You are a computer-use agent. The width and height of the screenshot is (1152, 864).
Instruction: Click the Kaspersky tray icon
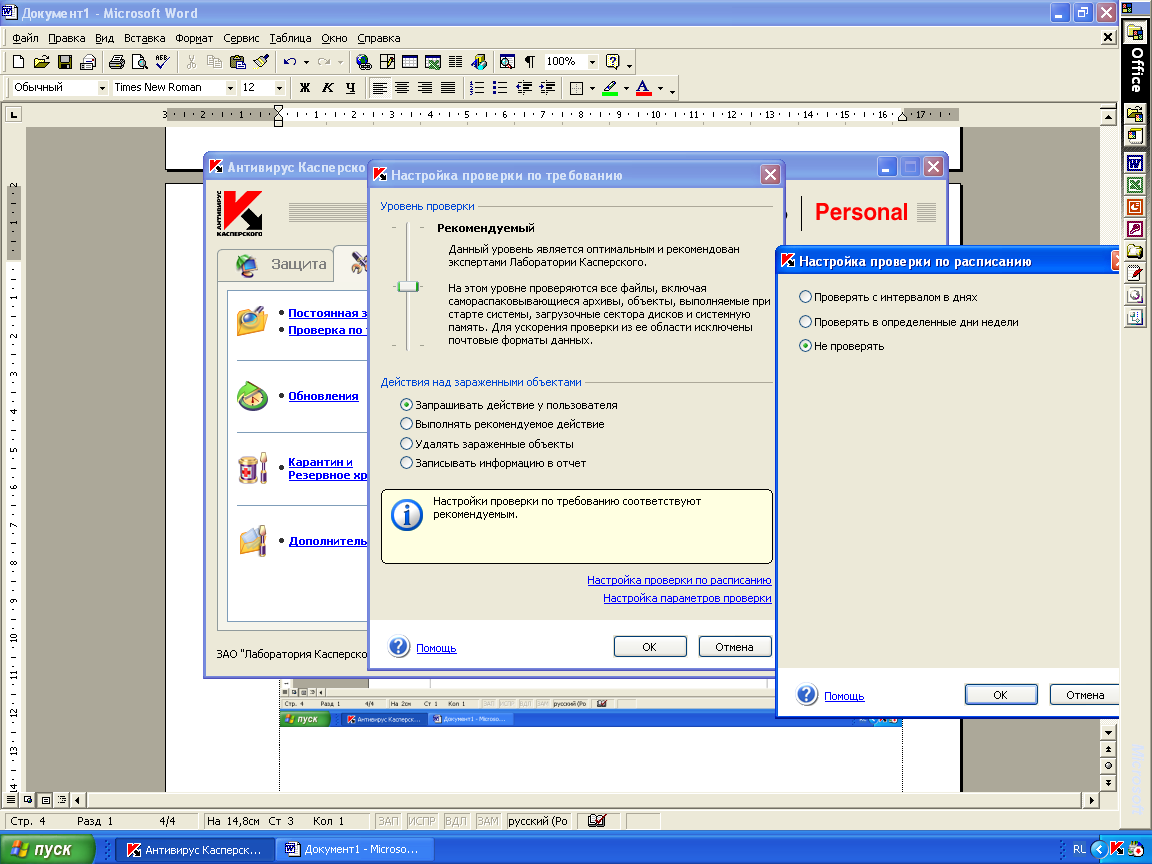coord(1116,849)
